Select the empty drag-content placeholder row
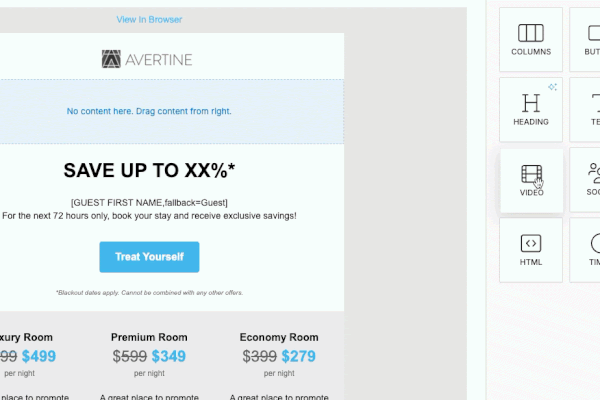 pos(149,111)
